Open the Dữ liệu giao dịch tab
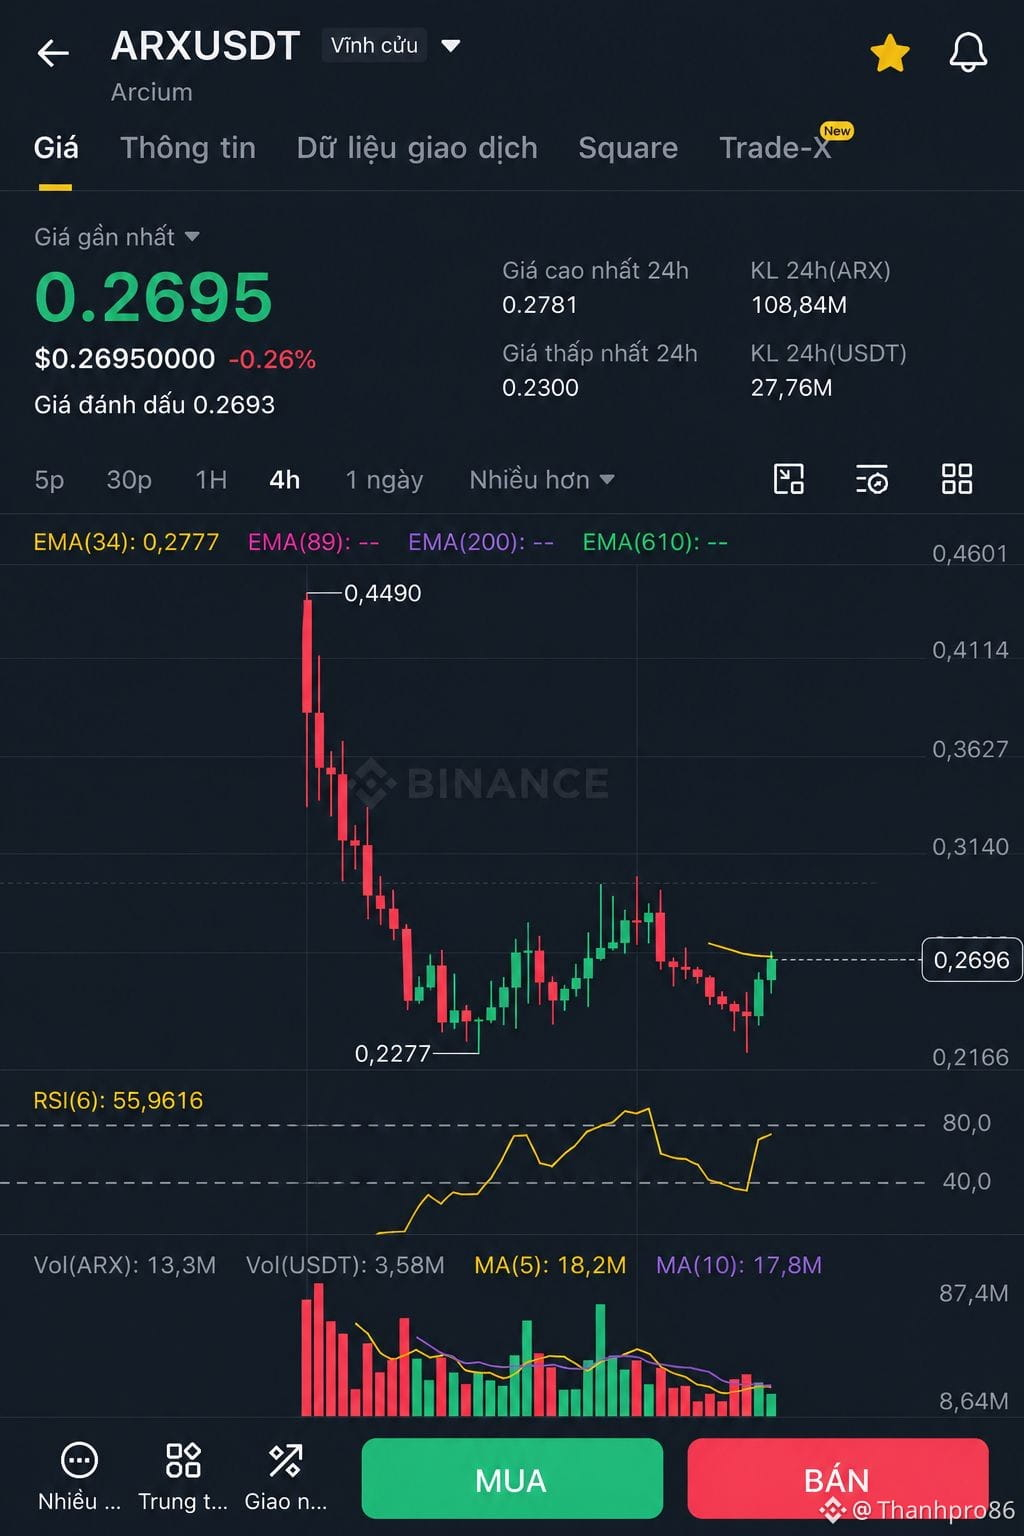This screenshot has height=1536, width=1024. pyautogui.click(x=417, y=148)
